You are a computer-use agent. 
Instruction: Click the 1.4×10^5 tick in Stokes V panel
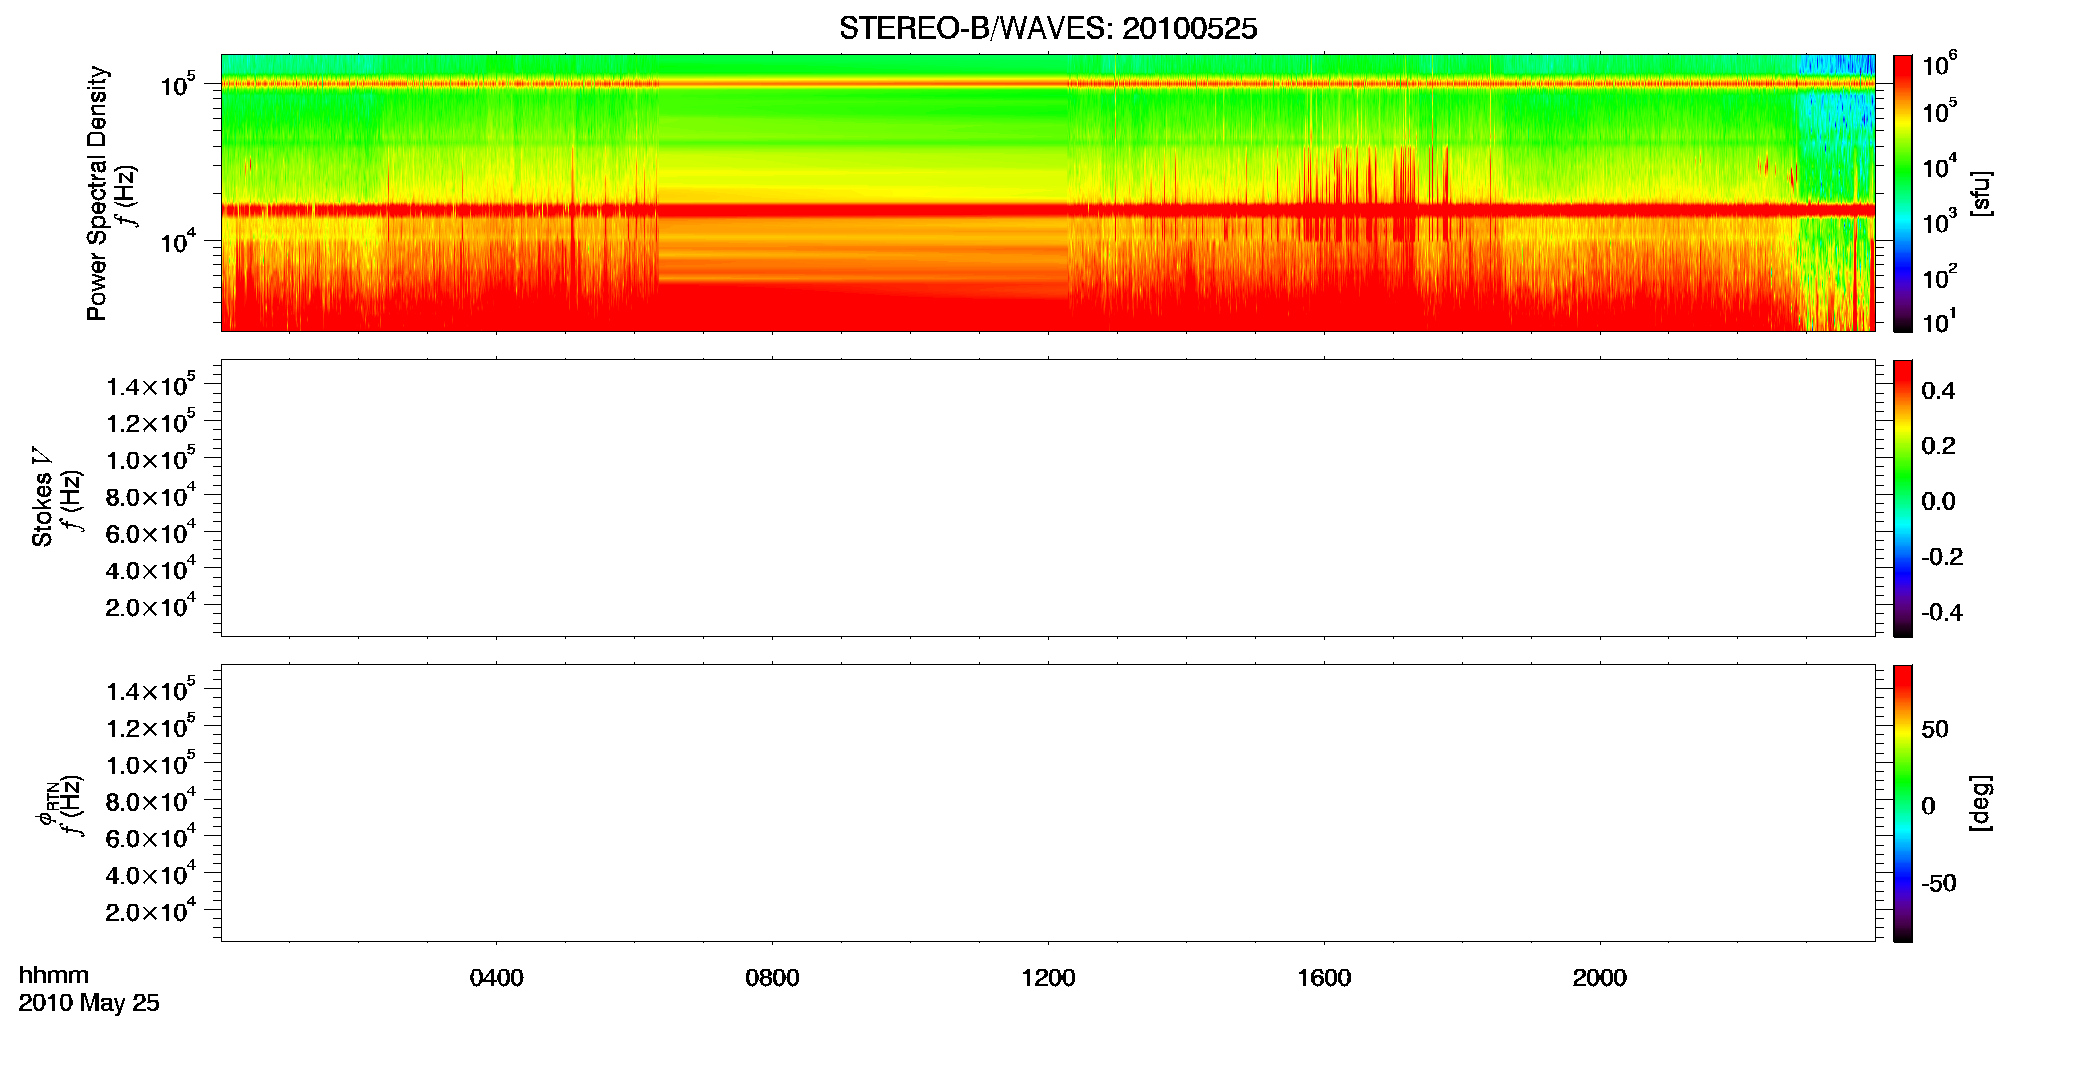[x=151, y=385]
